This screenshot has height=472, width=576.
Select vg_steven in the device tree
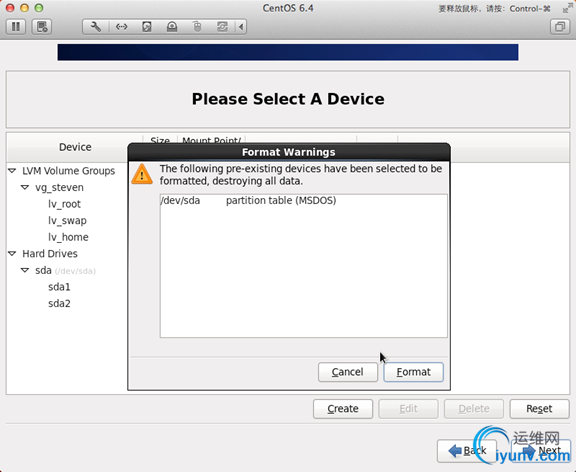click(59, 187)
